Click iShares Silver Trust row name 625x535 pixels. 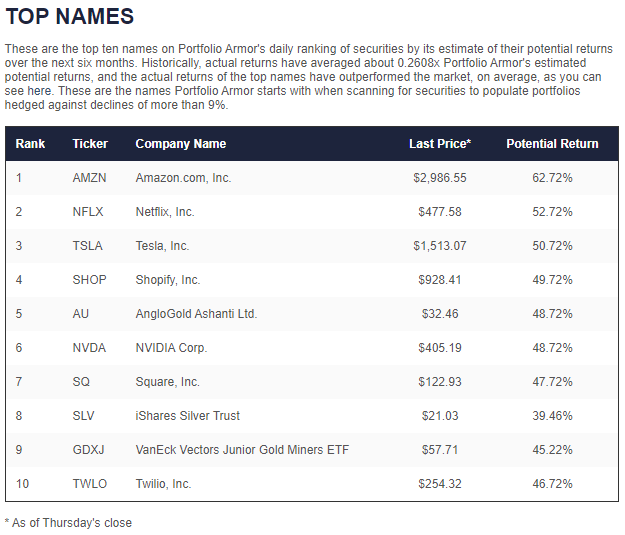click(x=188, y=416)
